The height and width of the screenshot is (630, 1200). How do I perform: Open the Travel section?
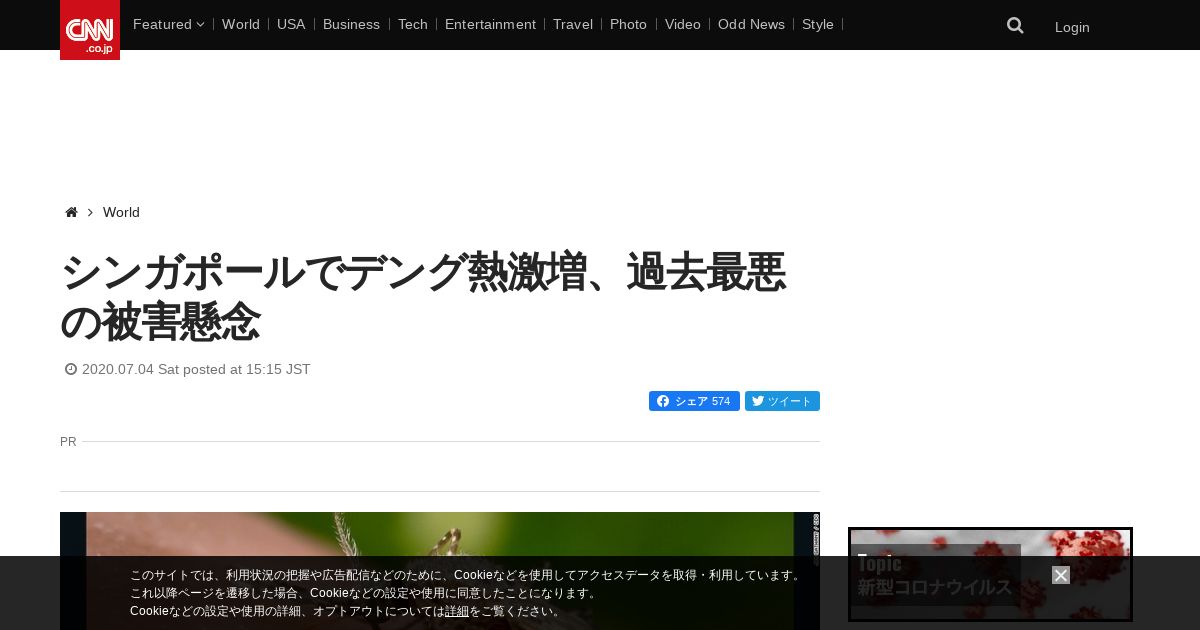tap(573, 24)
